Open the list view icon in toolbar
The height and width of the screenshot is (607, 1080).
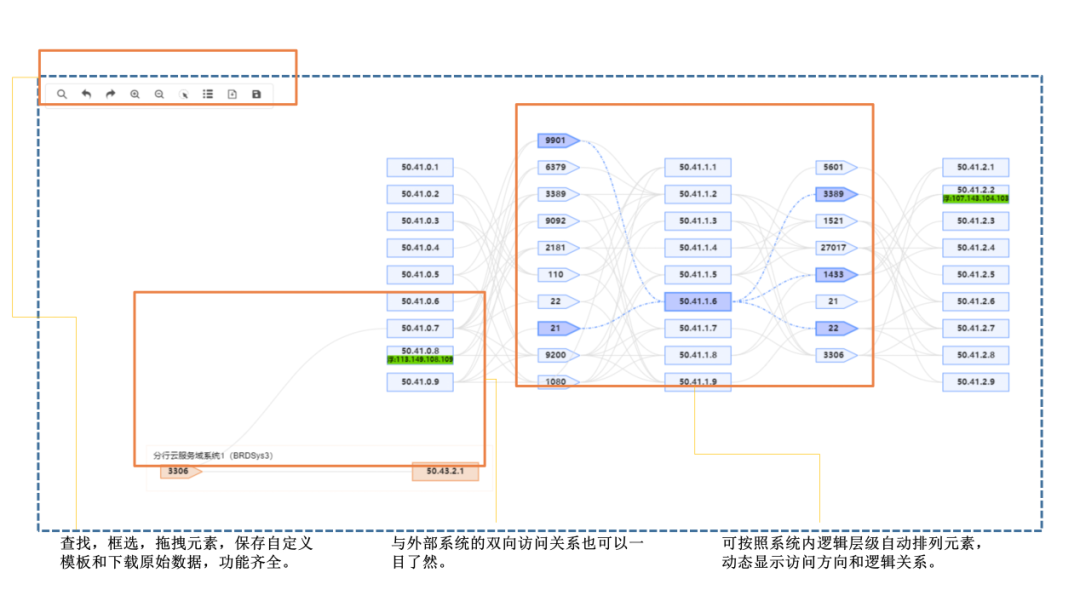[x=208, y=94]
